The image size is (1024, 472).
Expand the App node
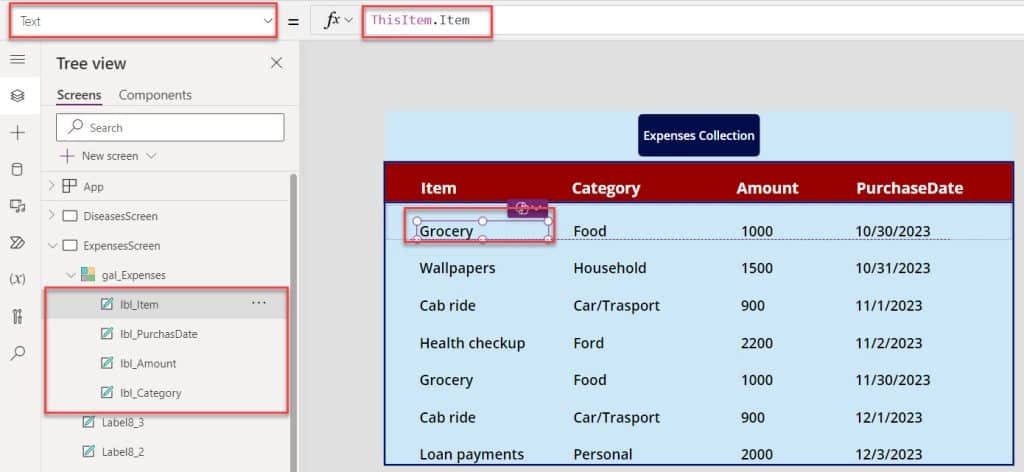[x=52, y=185]
